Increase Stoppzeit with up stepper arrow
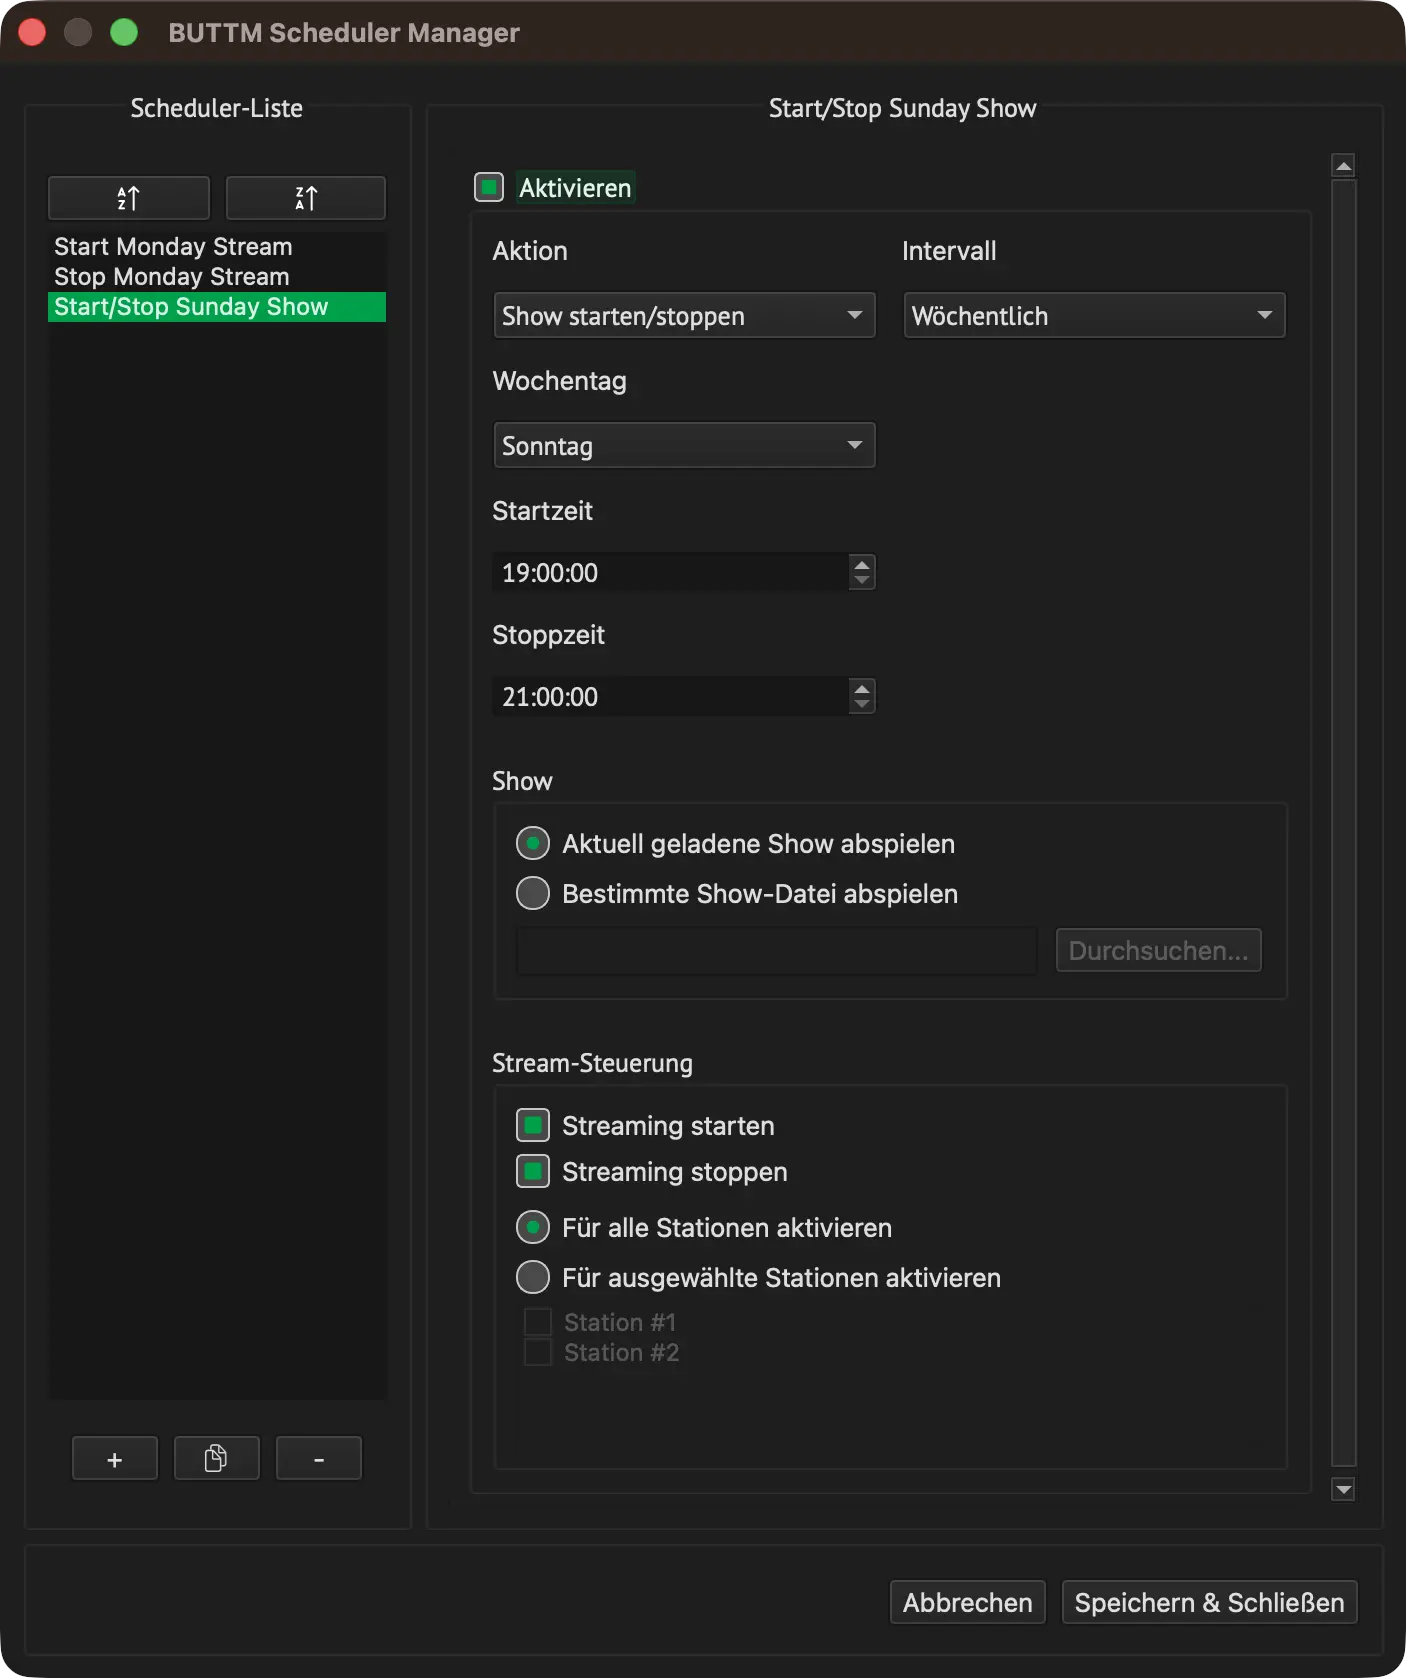1406x1678 pixels. click(862, 688)
